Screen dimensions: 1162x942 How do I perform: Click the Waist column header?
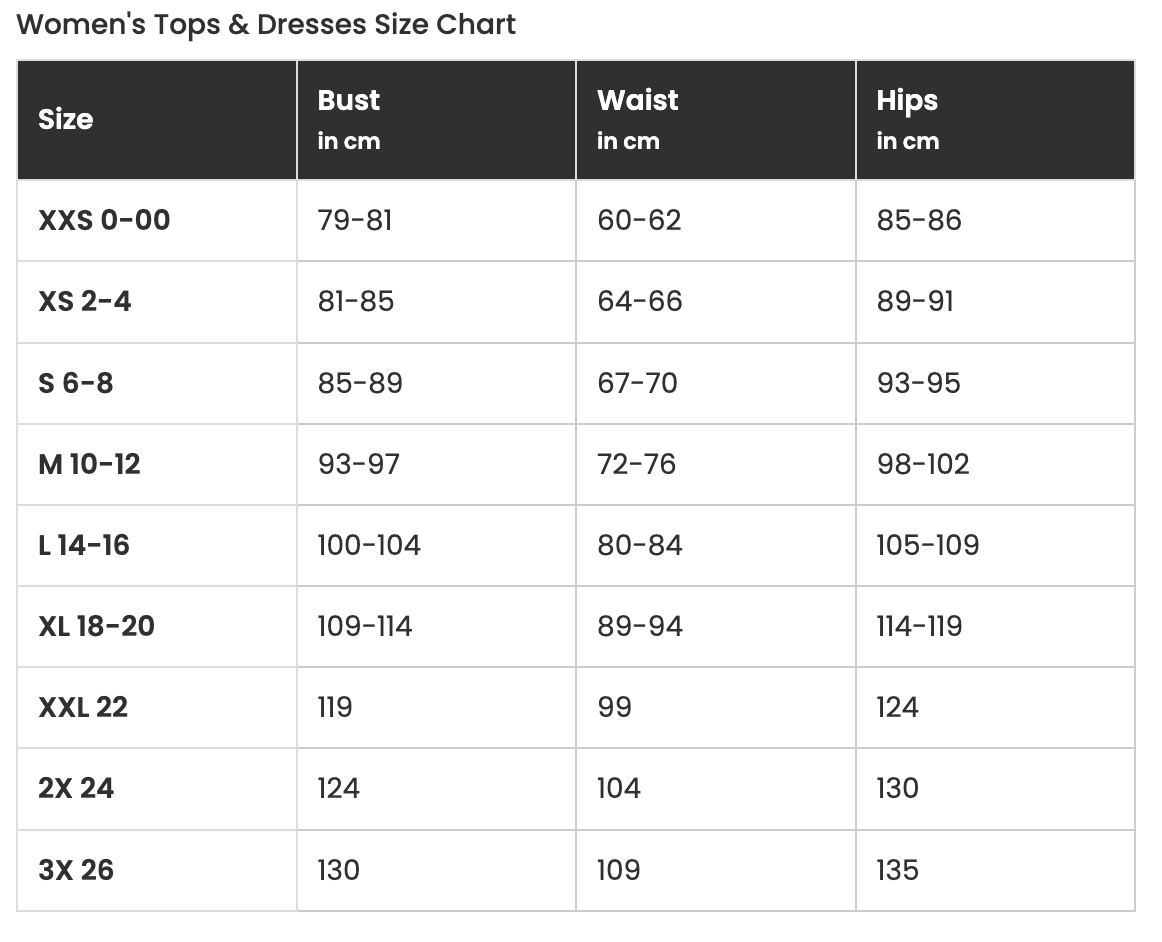click(637, 101)
